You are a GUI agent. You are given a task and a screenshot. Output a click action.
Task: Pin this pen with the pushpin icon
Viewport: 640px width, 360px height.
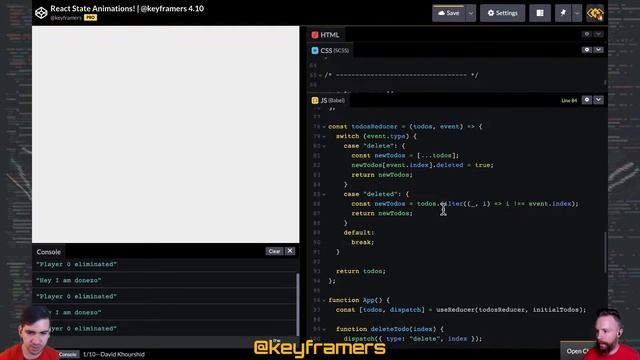tap(563, 13)
